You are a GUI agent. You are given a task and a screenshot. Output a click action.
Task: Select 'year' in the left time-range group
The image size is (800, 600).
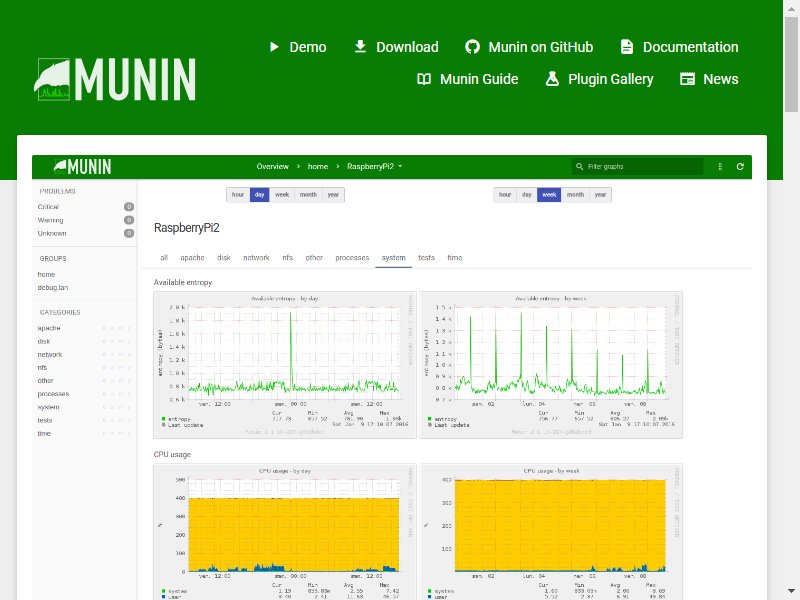(333, 195)
